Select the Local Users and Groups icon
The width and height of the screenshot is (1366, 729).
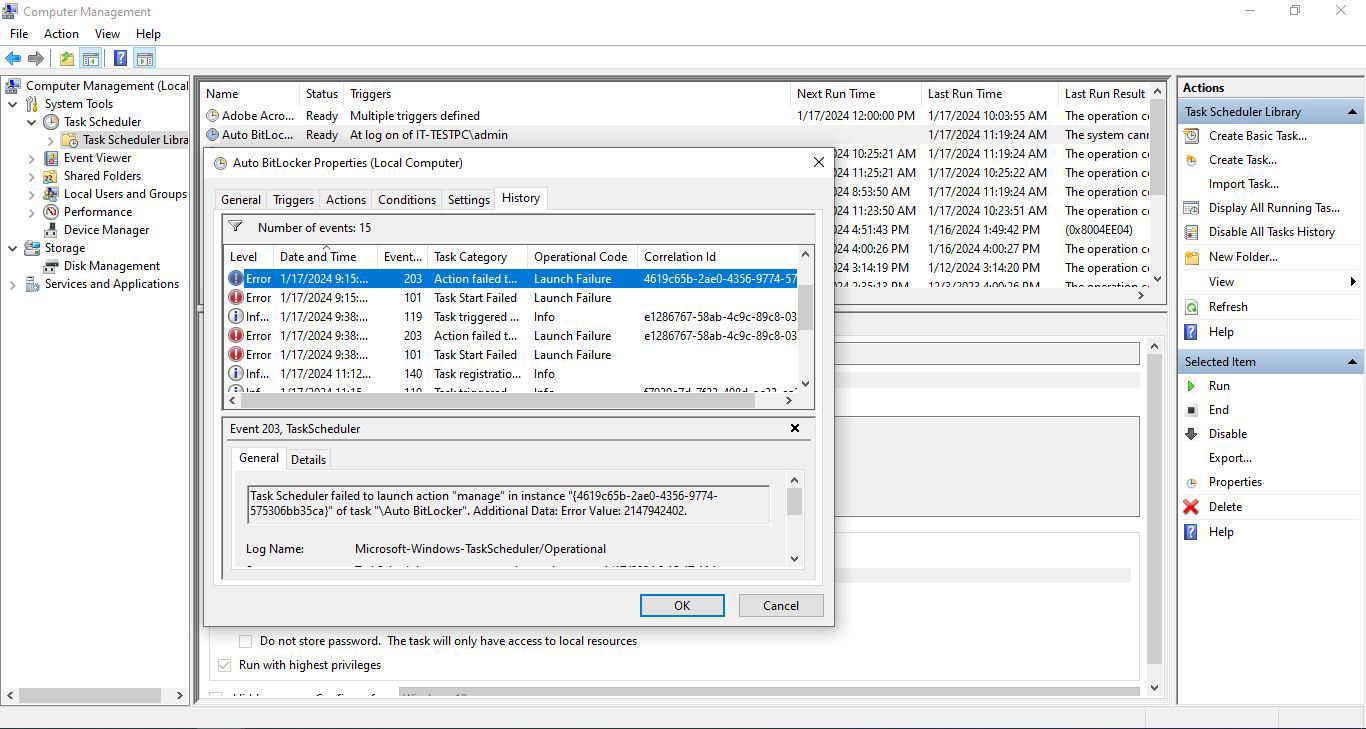[x=51, y=194]
